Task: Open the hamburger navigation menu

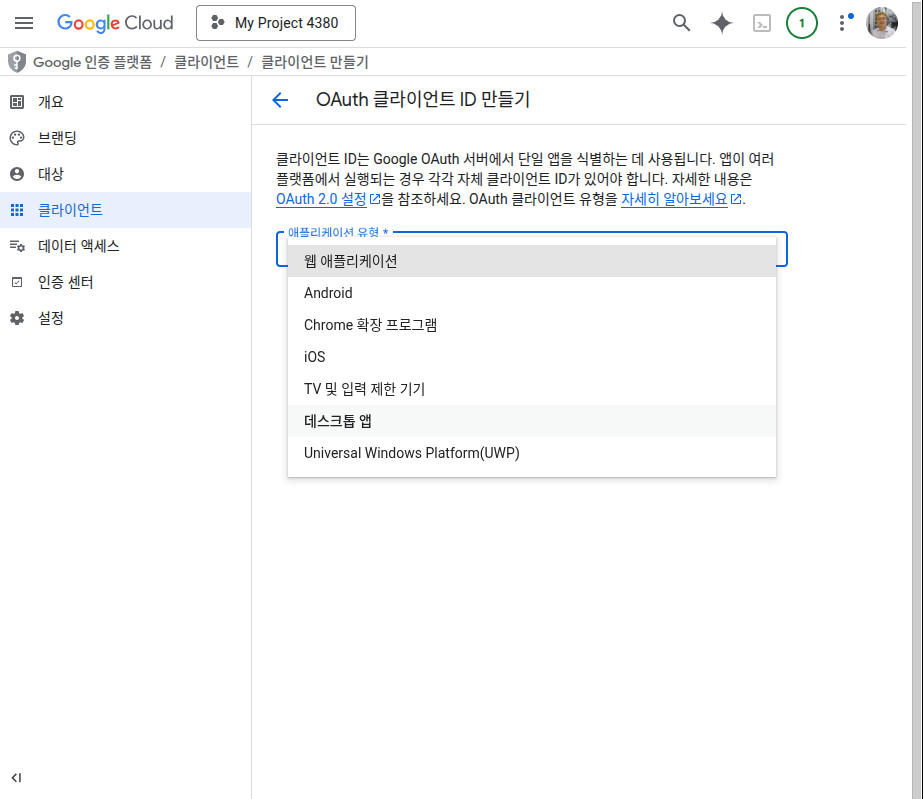Action: click(x=24, y=23)
